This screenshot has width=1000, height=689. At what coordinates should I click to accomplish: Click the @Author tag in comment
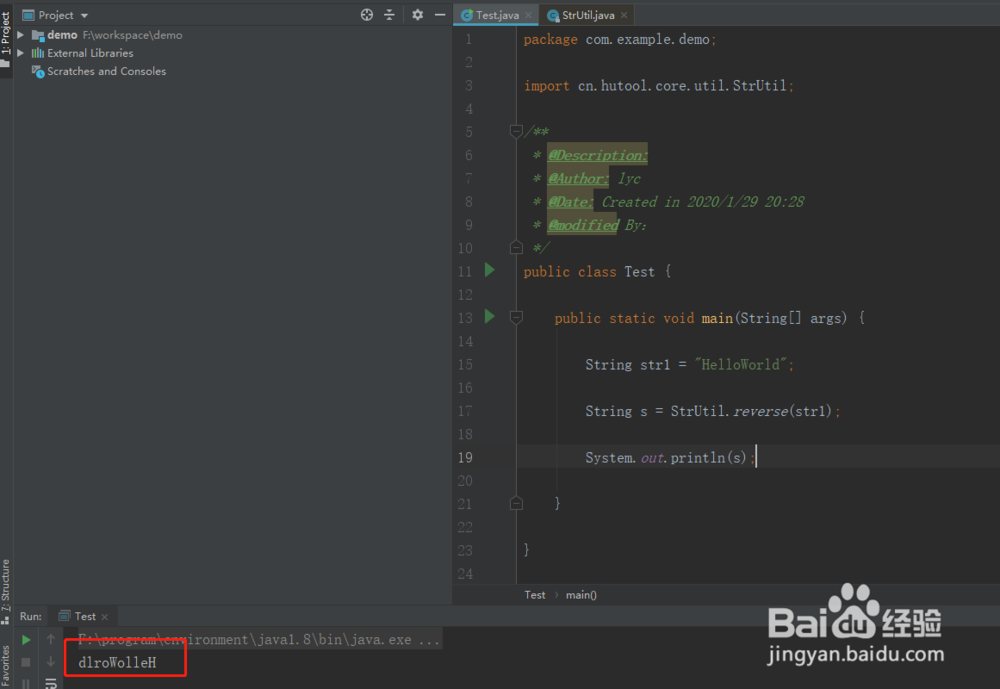(x=578, y=179)
